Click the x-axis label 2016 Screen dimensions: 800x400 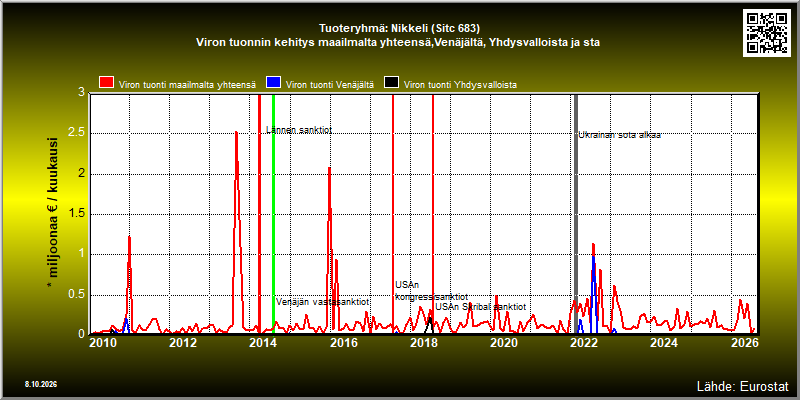click(x=343, y=342)
